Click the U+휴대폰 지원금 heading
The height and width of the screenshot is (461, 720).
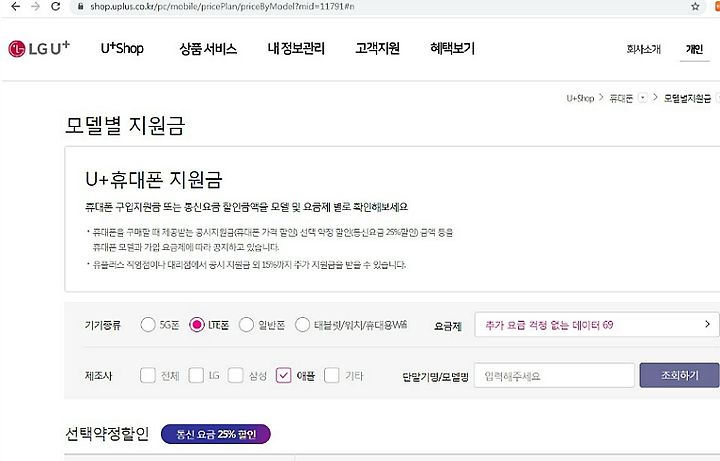point(154,179)
